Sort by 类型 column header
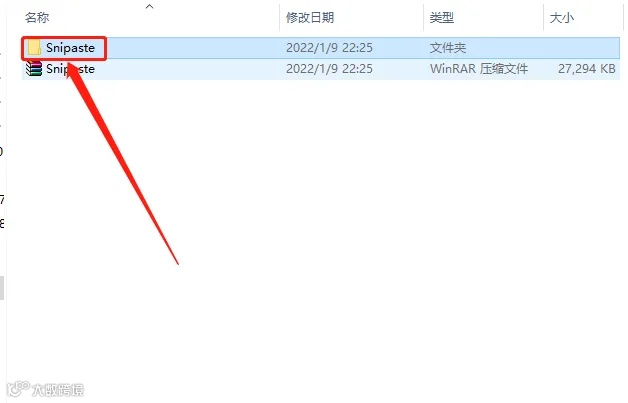Screen dimensions: 628x403 pyautogui.click(x=442, y=18)
